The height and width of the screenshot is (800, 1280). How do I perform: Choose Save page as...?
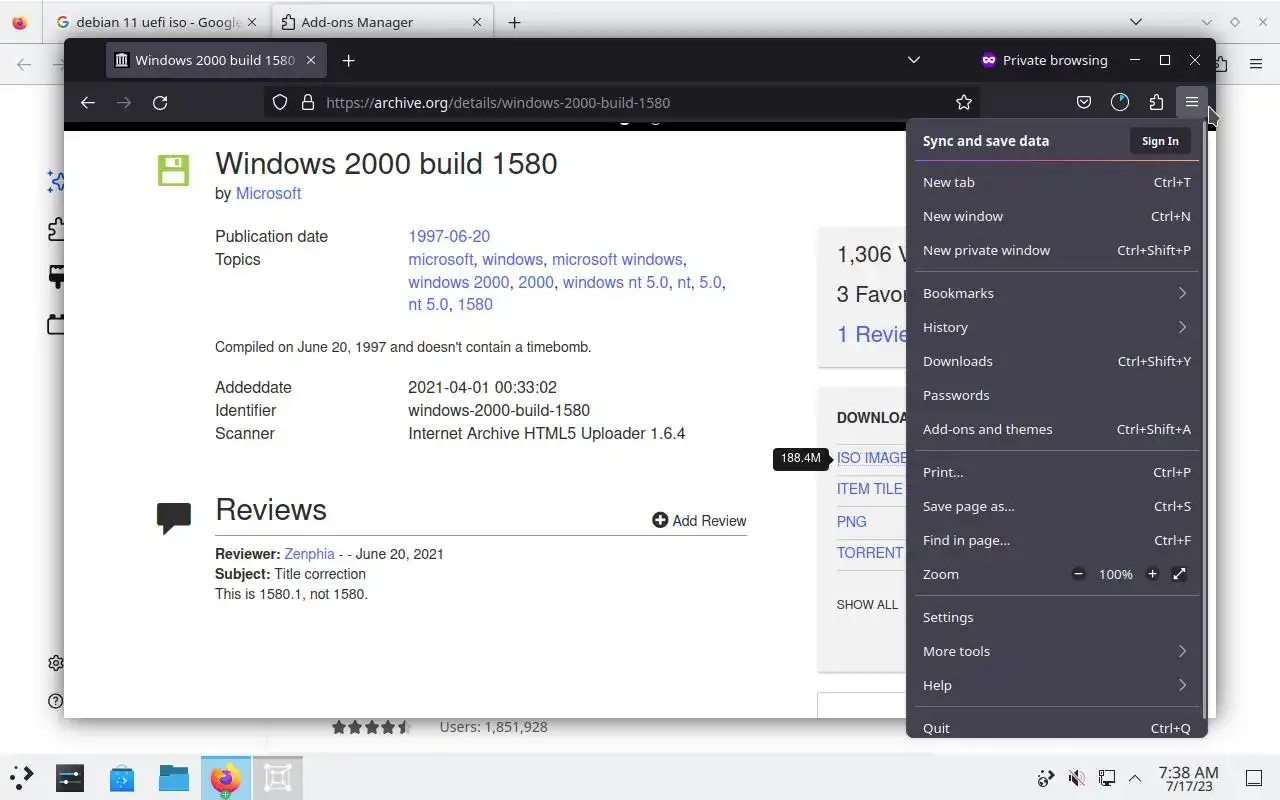(1056, 506)
